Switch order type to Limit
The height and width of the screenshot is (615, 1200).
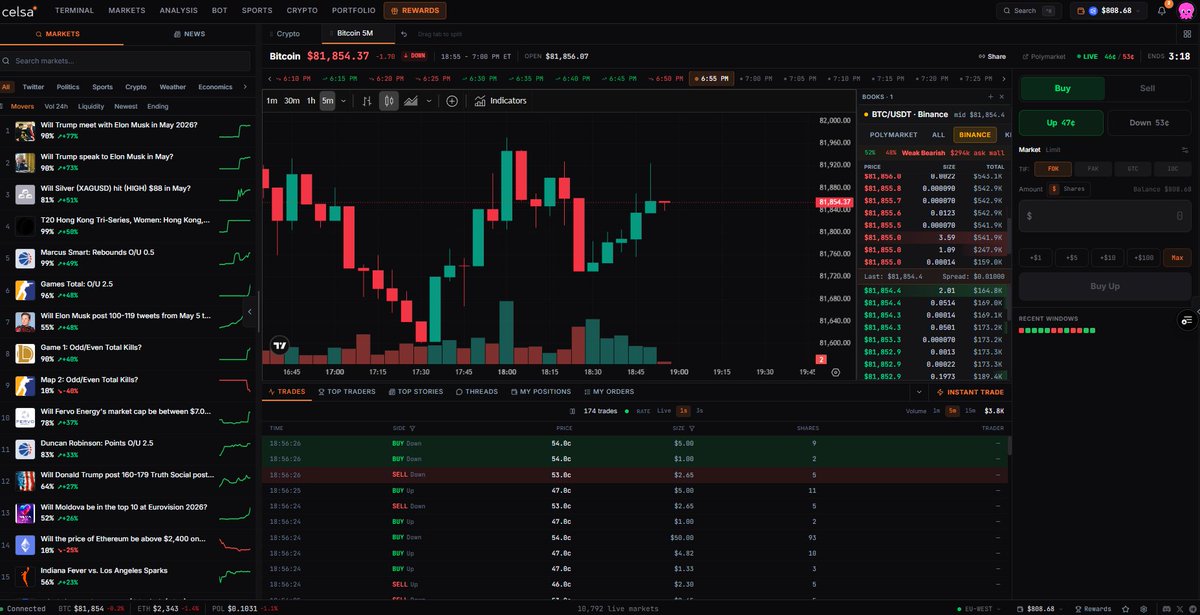coord(1054,149)
